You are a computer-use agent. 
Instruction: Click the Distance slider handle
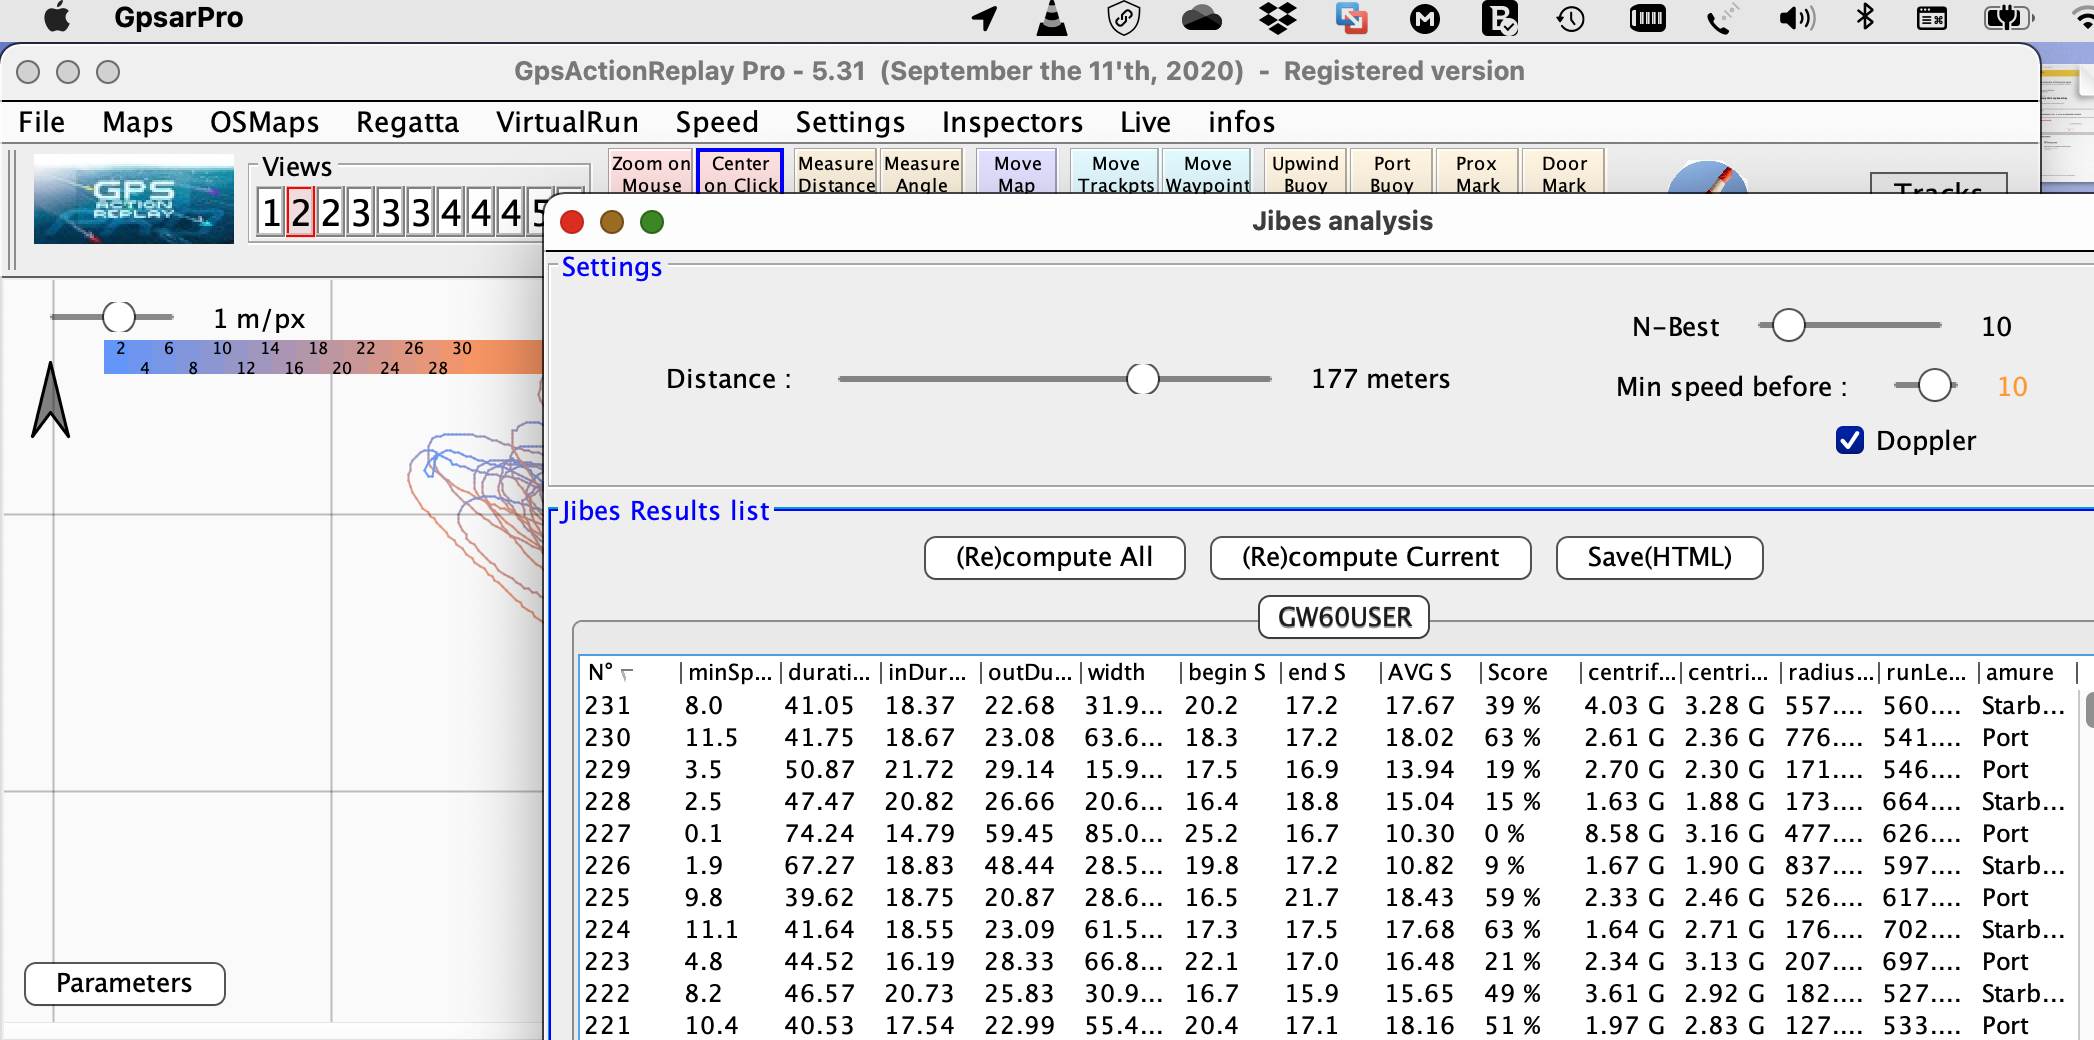(x=1142, y=379)
